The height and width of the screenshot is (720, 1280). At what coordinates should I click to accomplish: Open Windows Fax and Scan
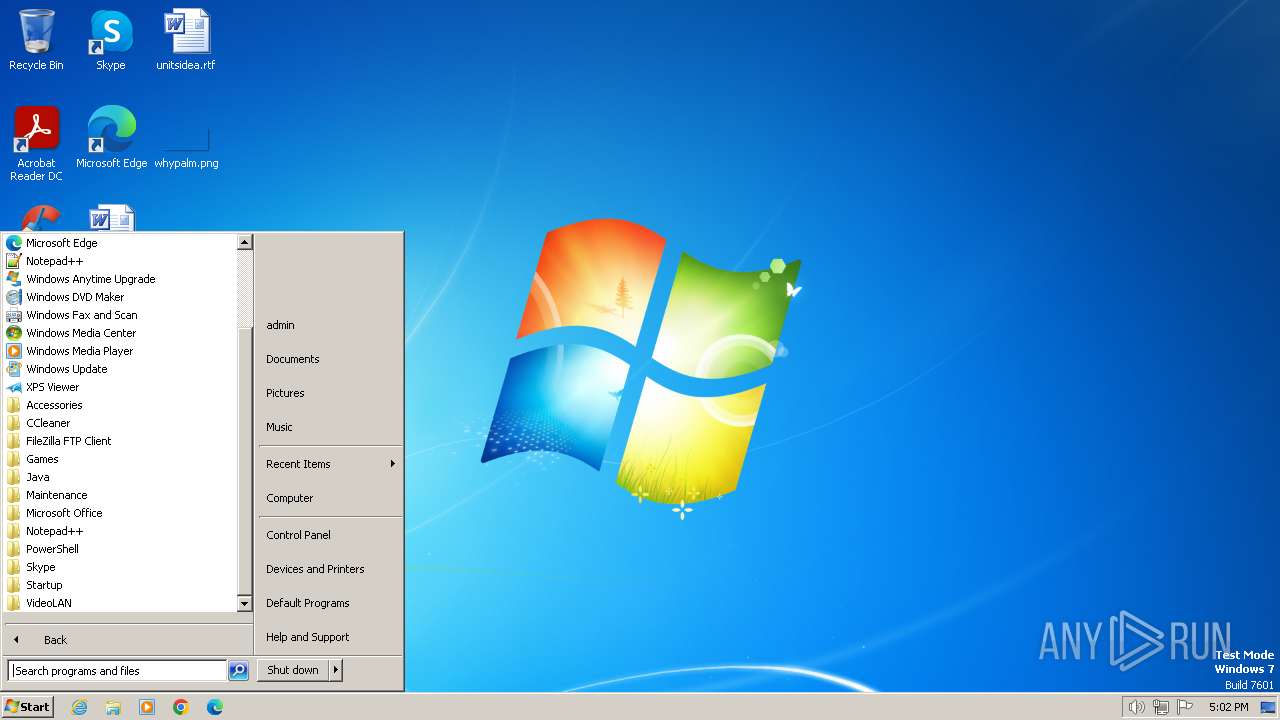pyautogui.click(x=81, y=315)
